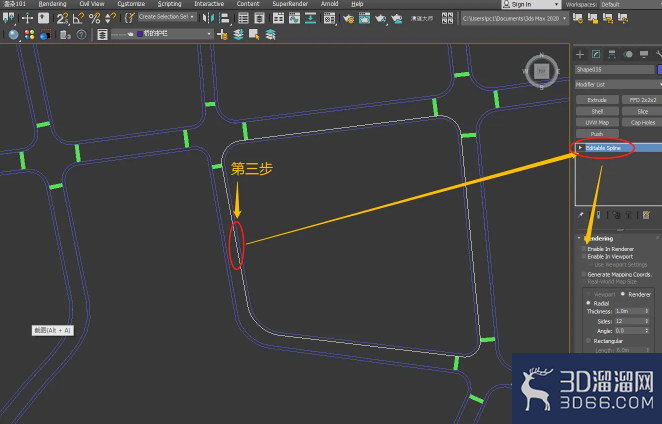Select the cross-shaped pivot center tool

(27, 18)
